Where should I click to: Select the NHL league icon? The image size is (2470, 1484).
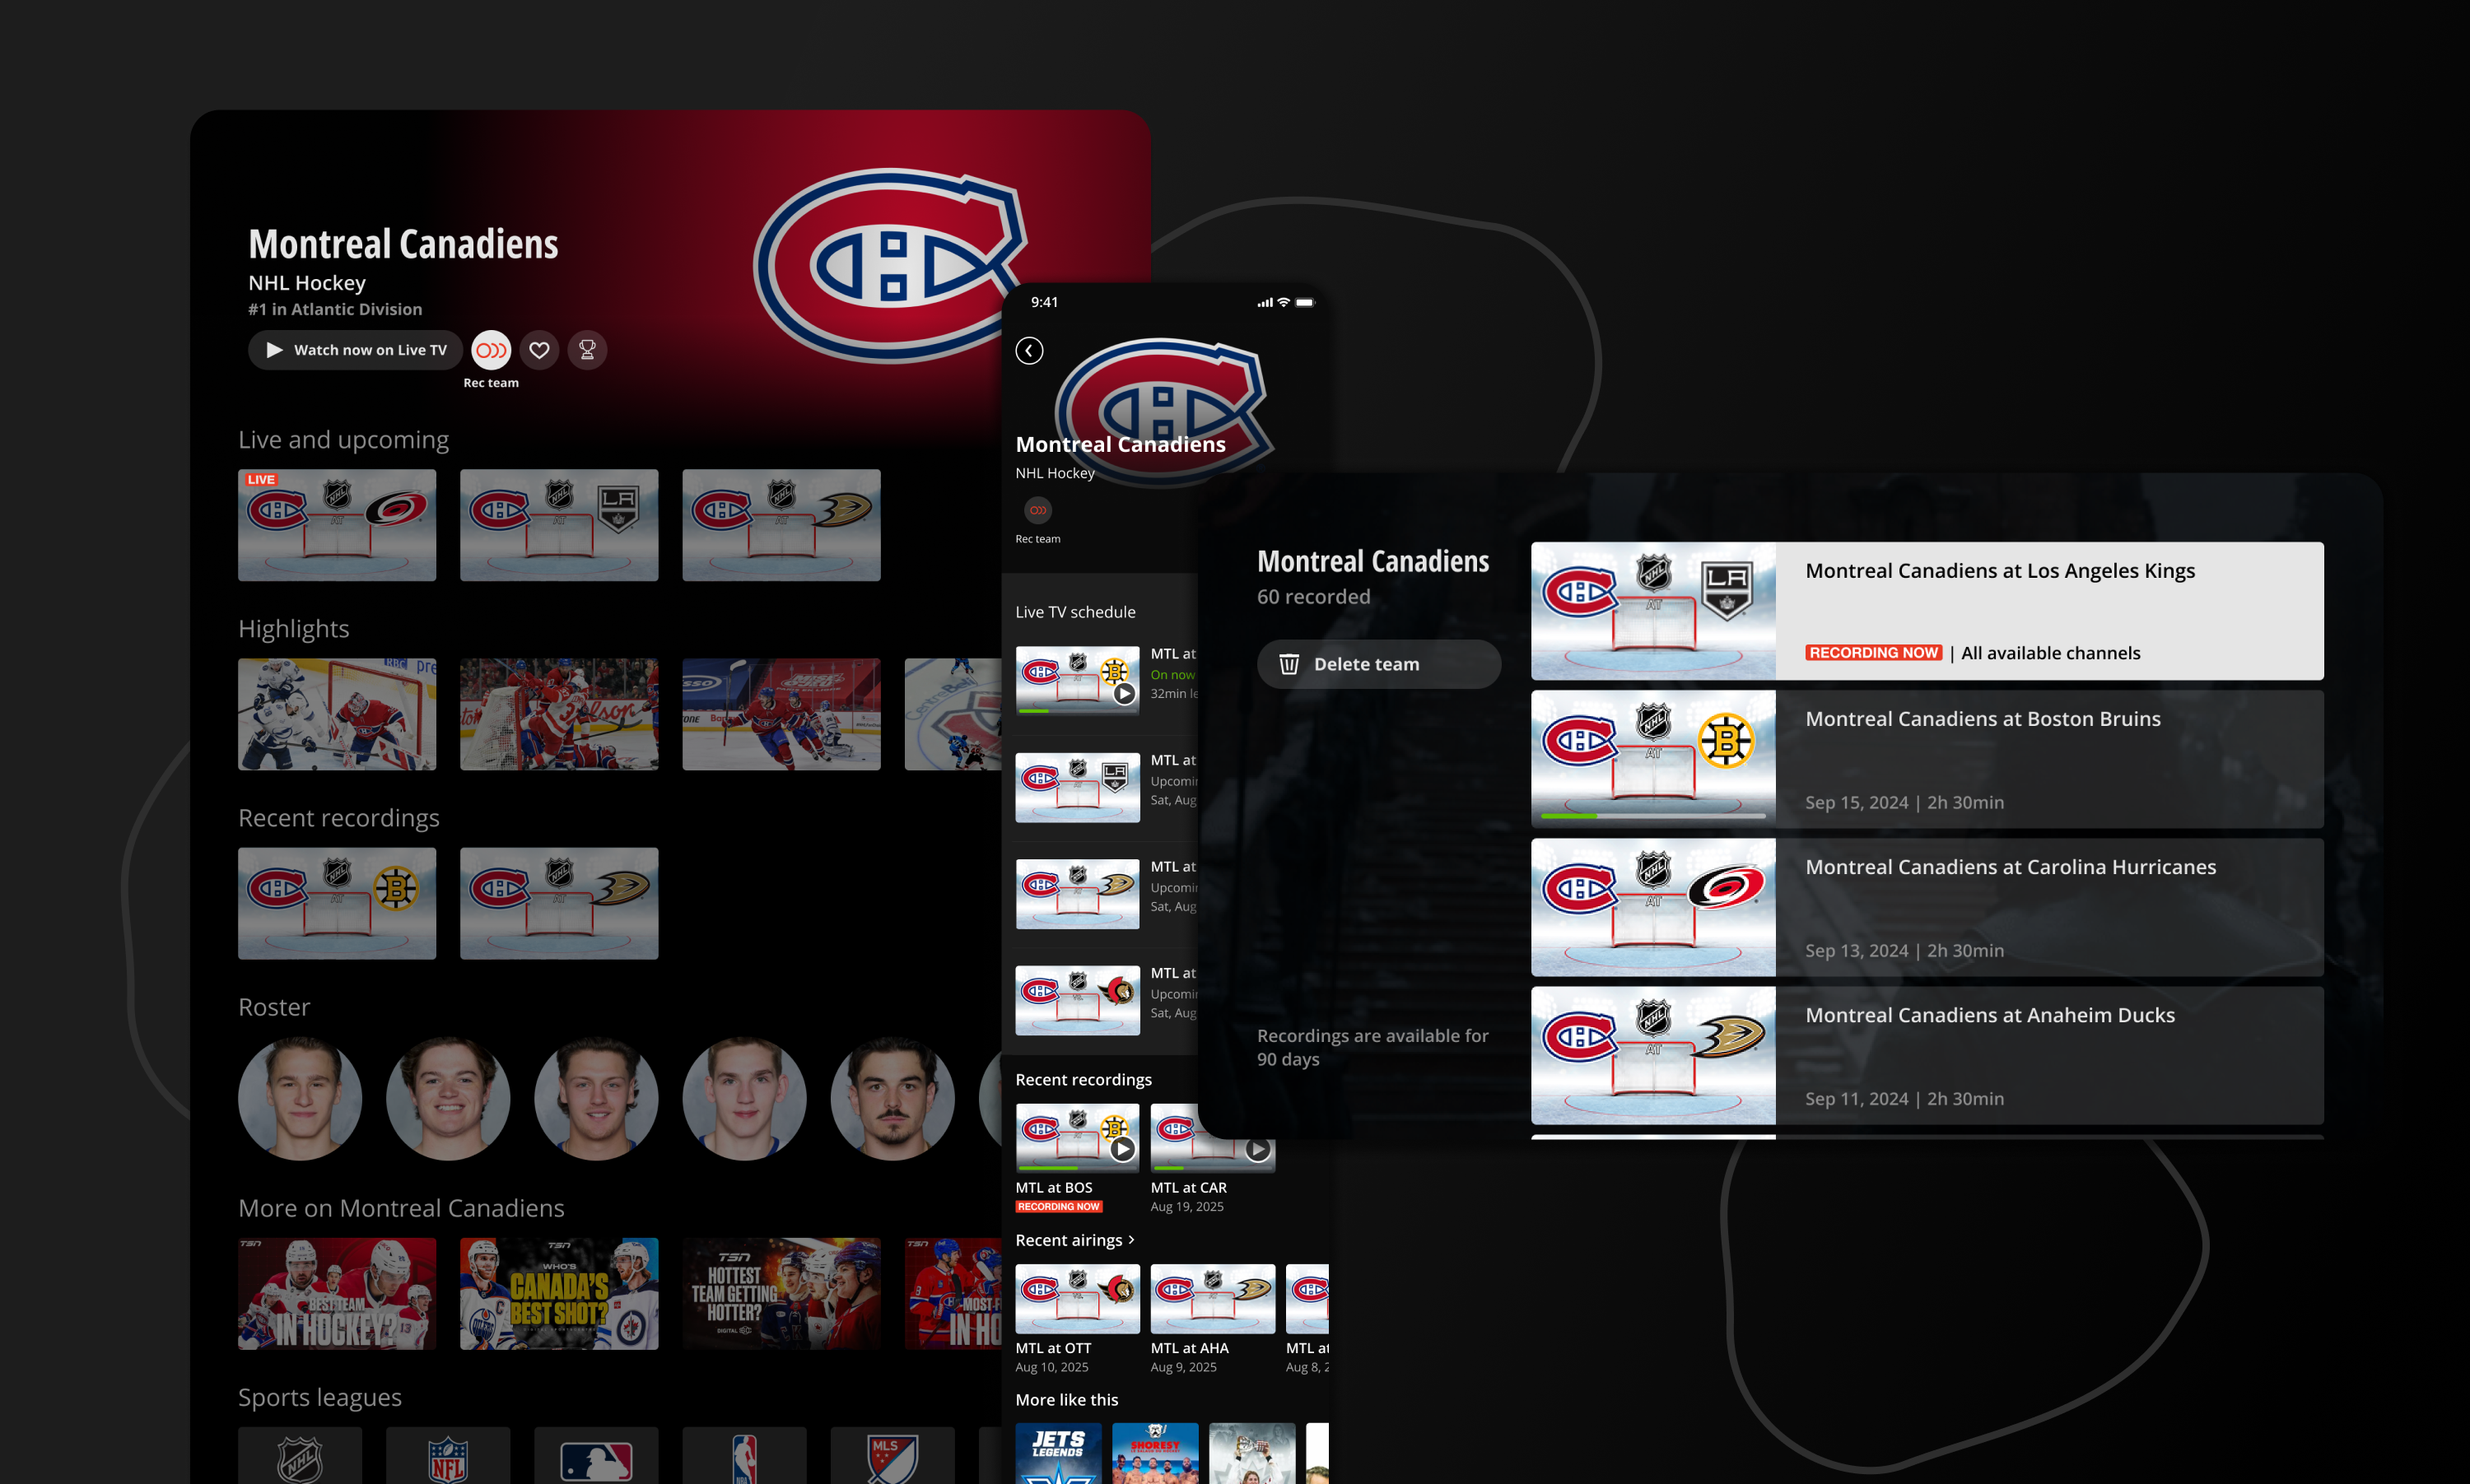300,1456
